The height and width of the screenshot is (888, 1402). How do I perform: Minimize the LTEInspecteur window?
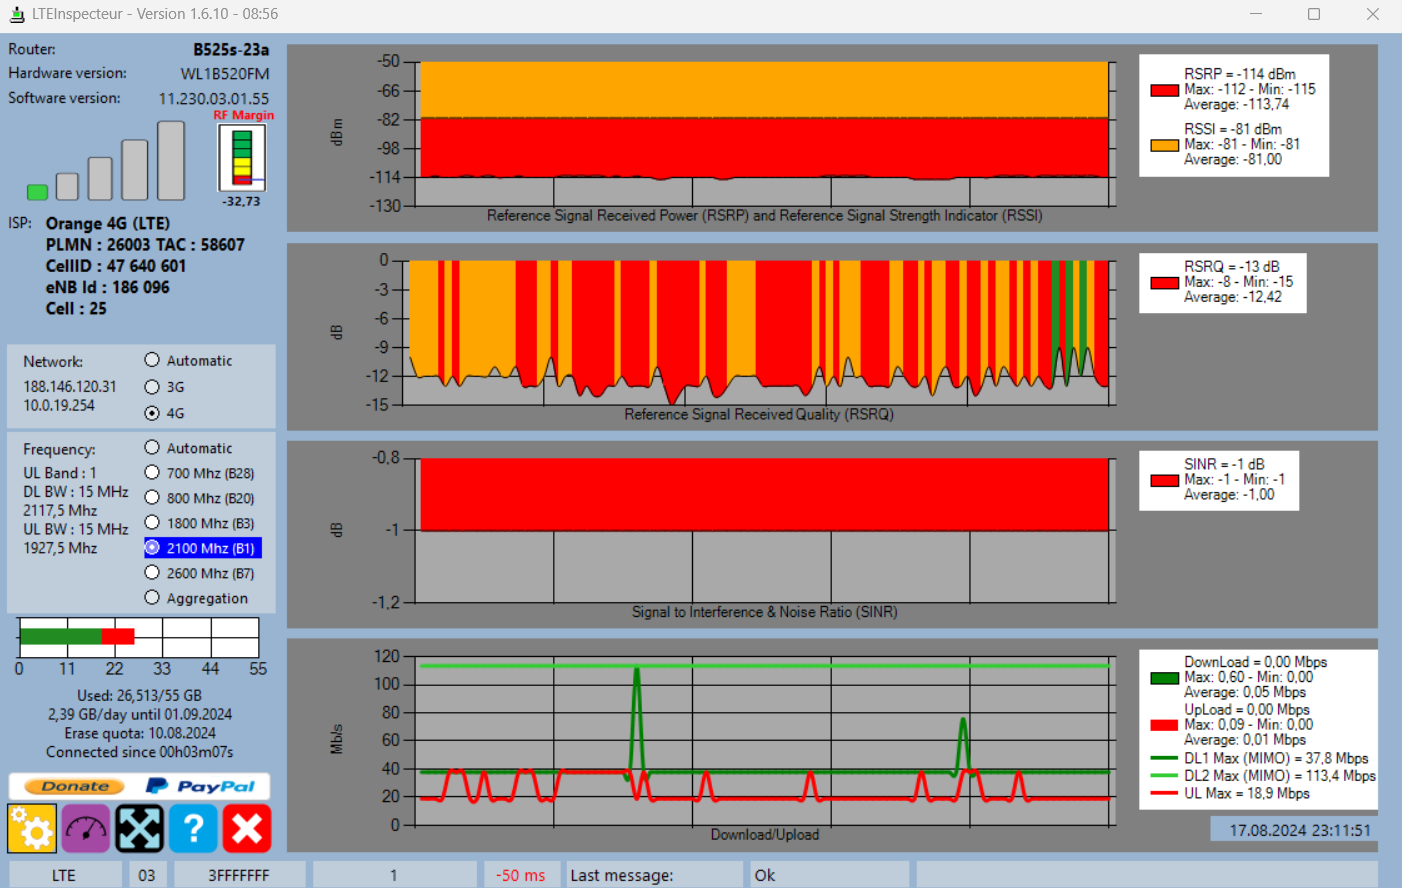1256,14
